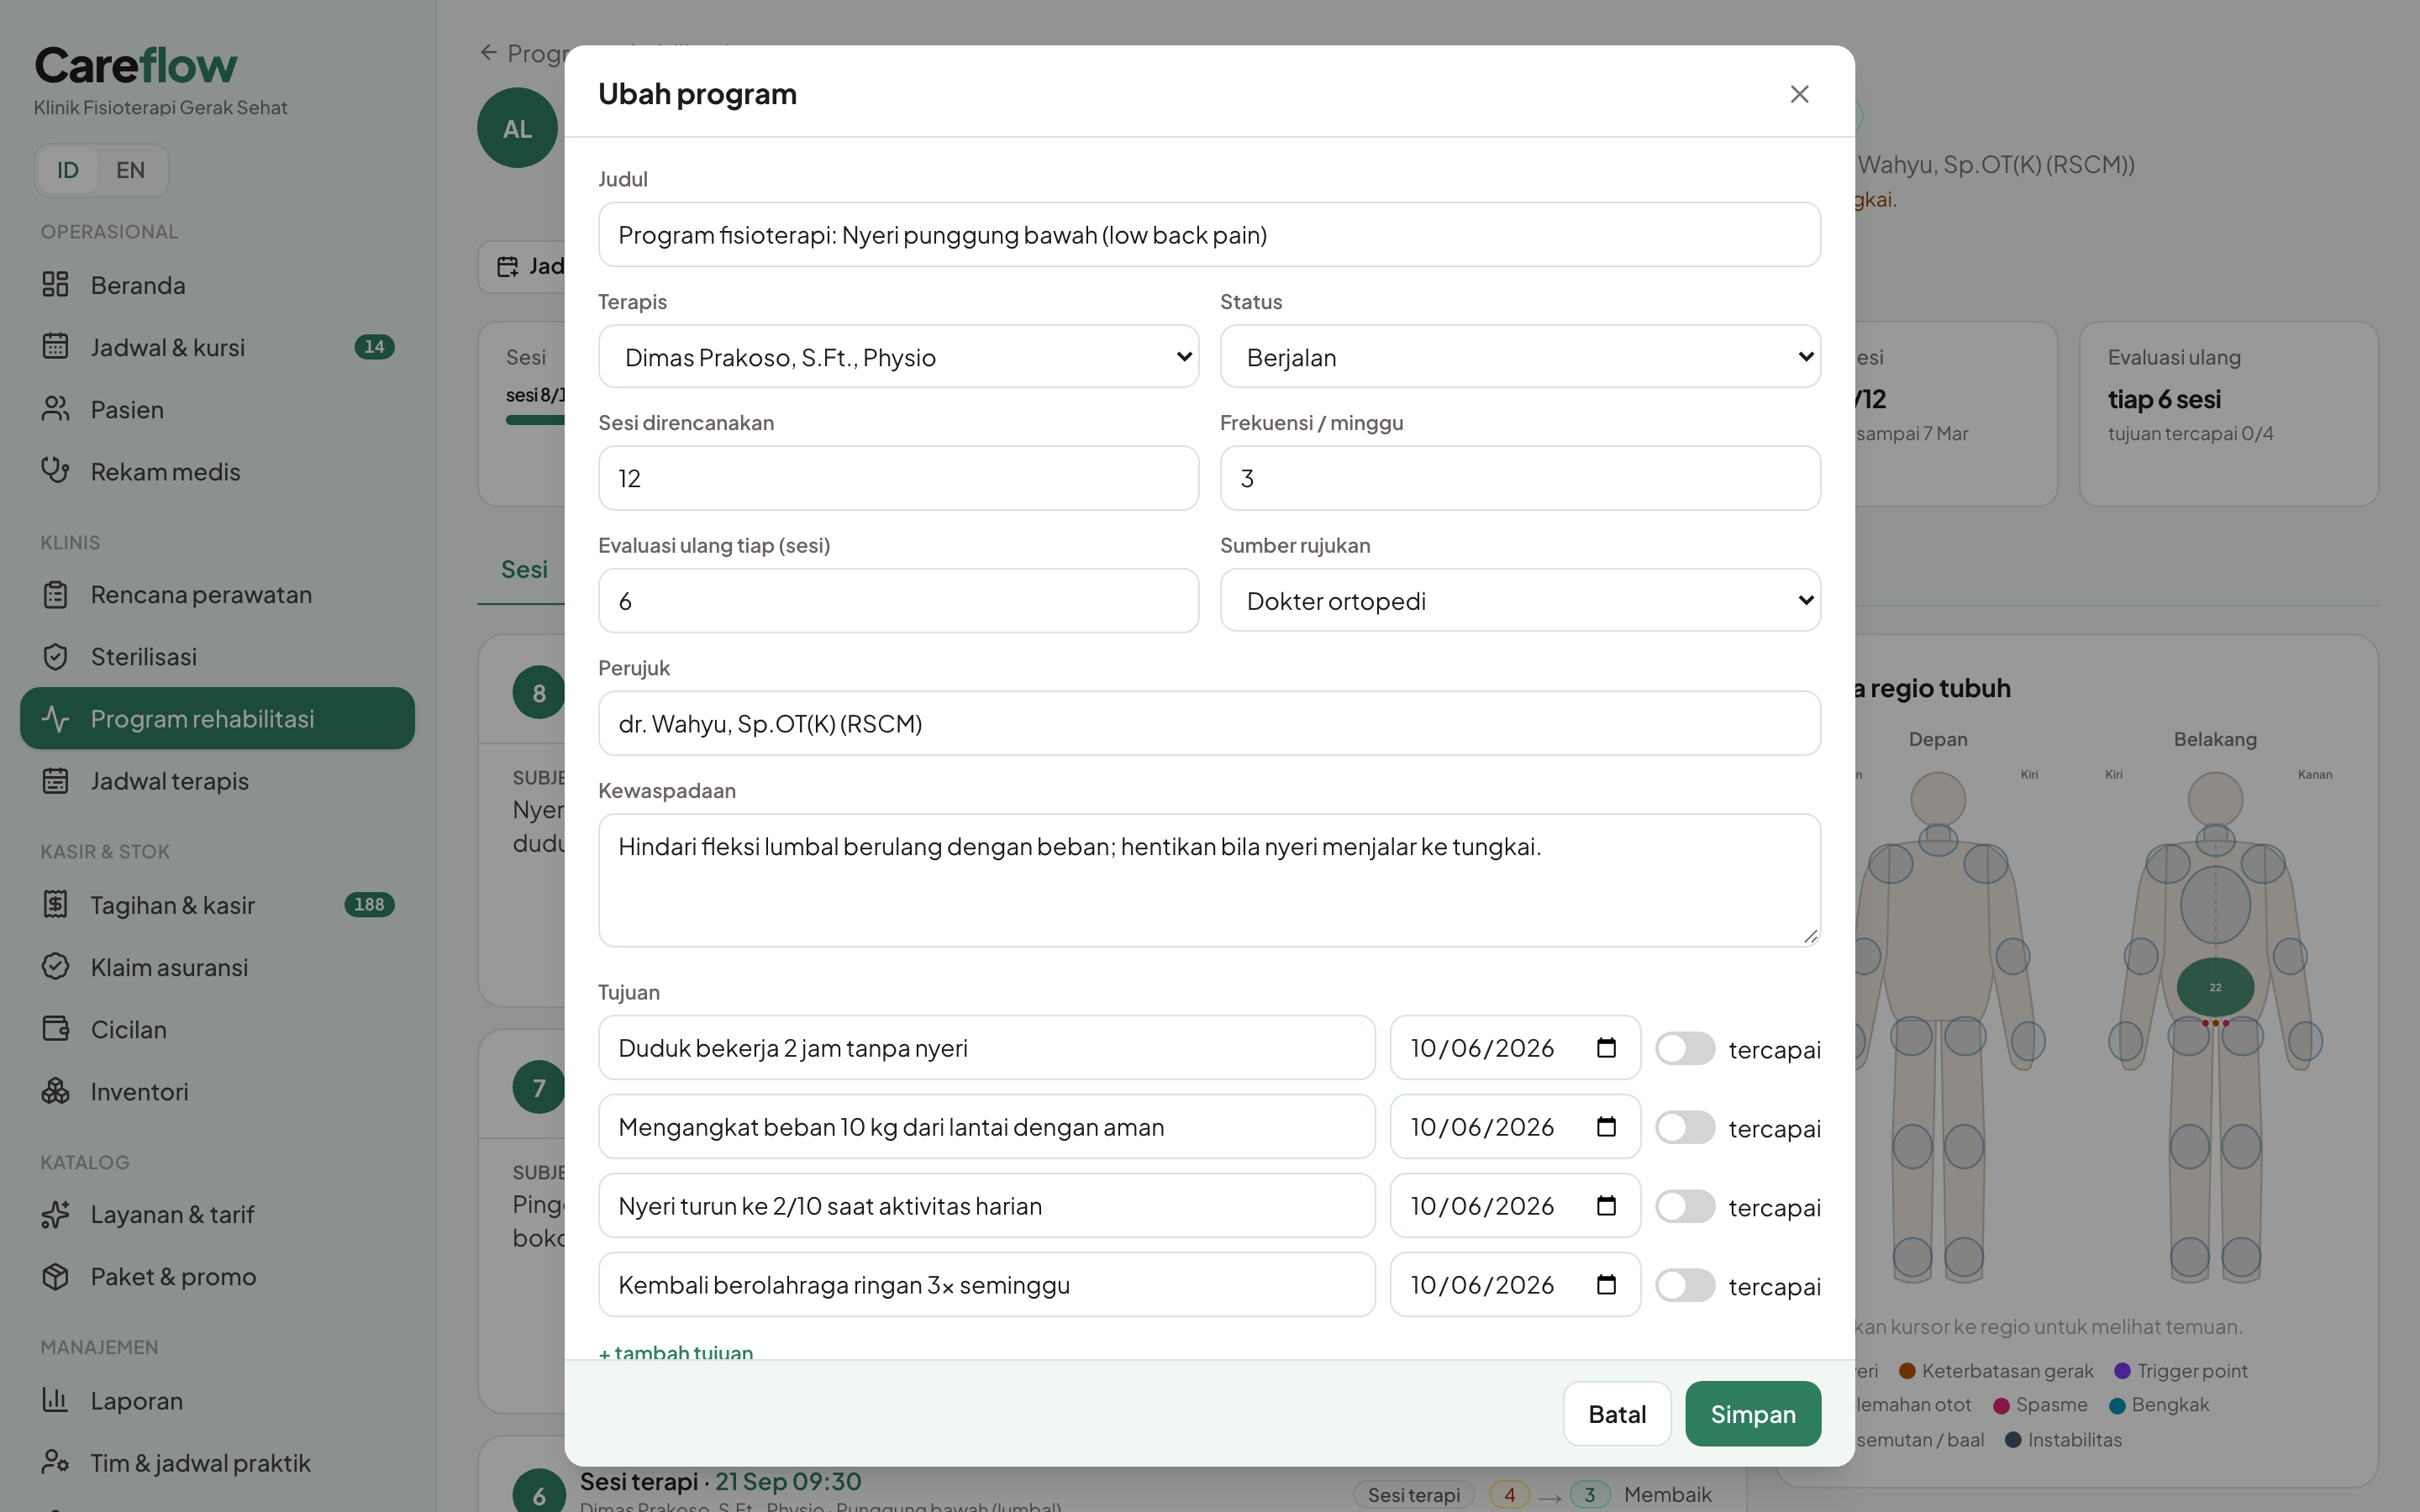Open date picker for Mengangkat beban goal

(1606, 1127)
